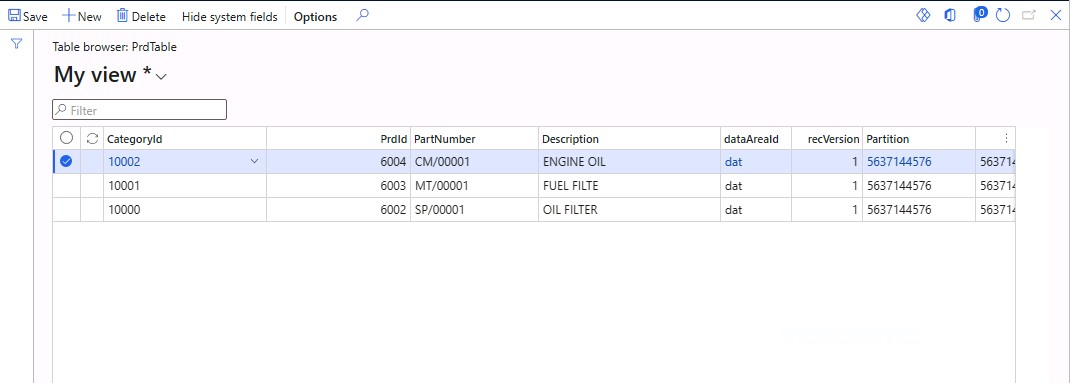Uncheck the selected row 10002 checkmark
Image resolution: width=1070 pixels, height=383 pixels.
66,162
